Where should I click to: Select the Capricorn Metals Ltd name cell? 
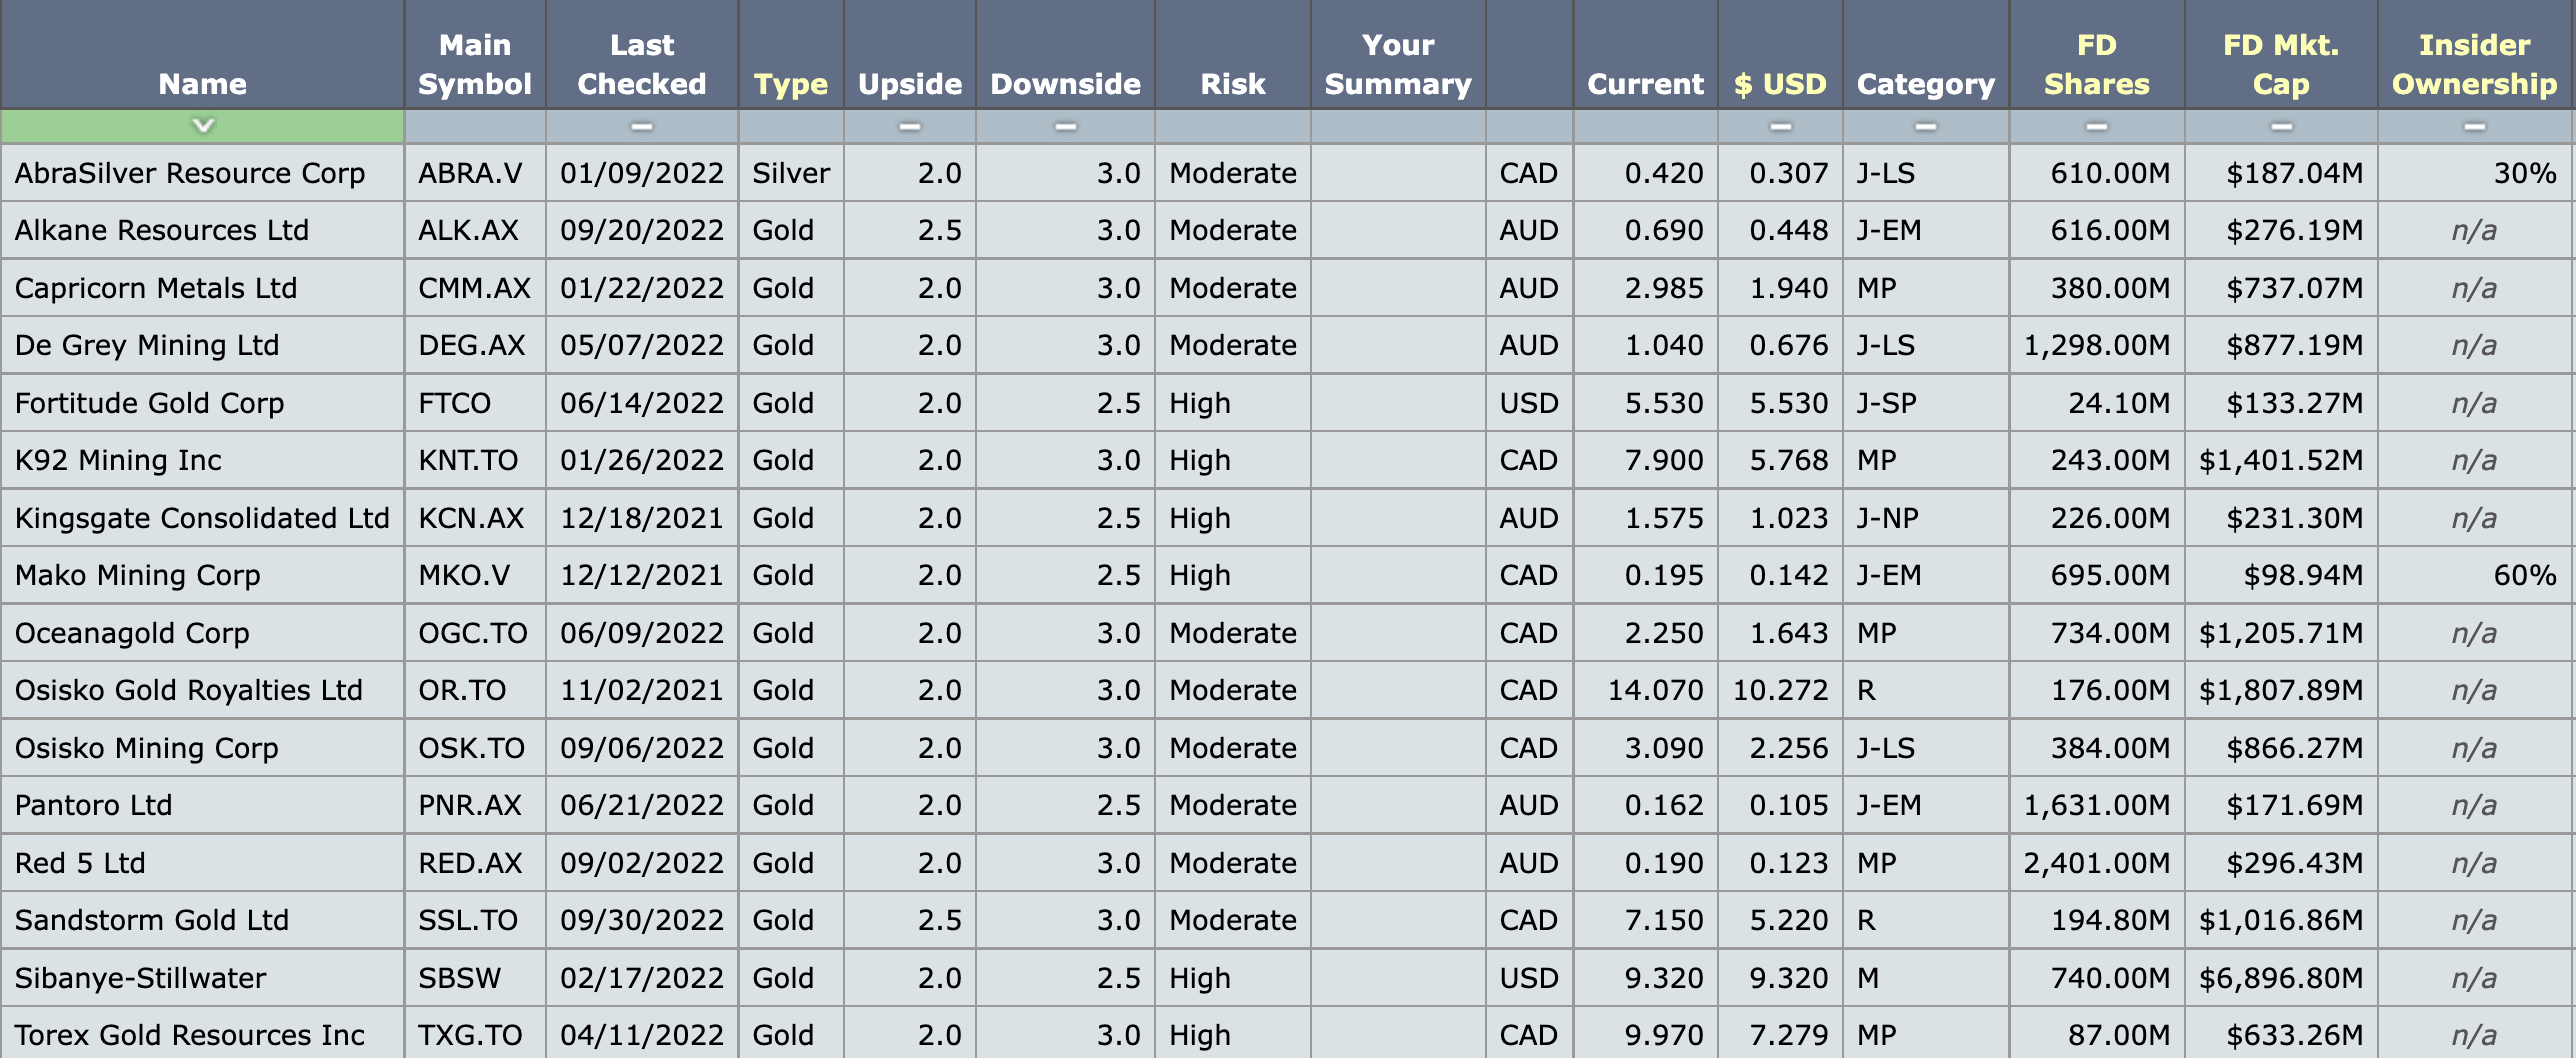tap(203, 288)
